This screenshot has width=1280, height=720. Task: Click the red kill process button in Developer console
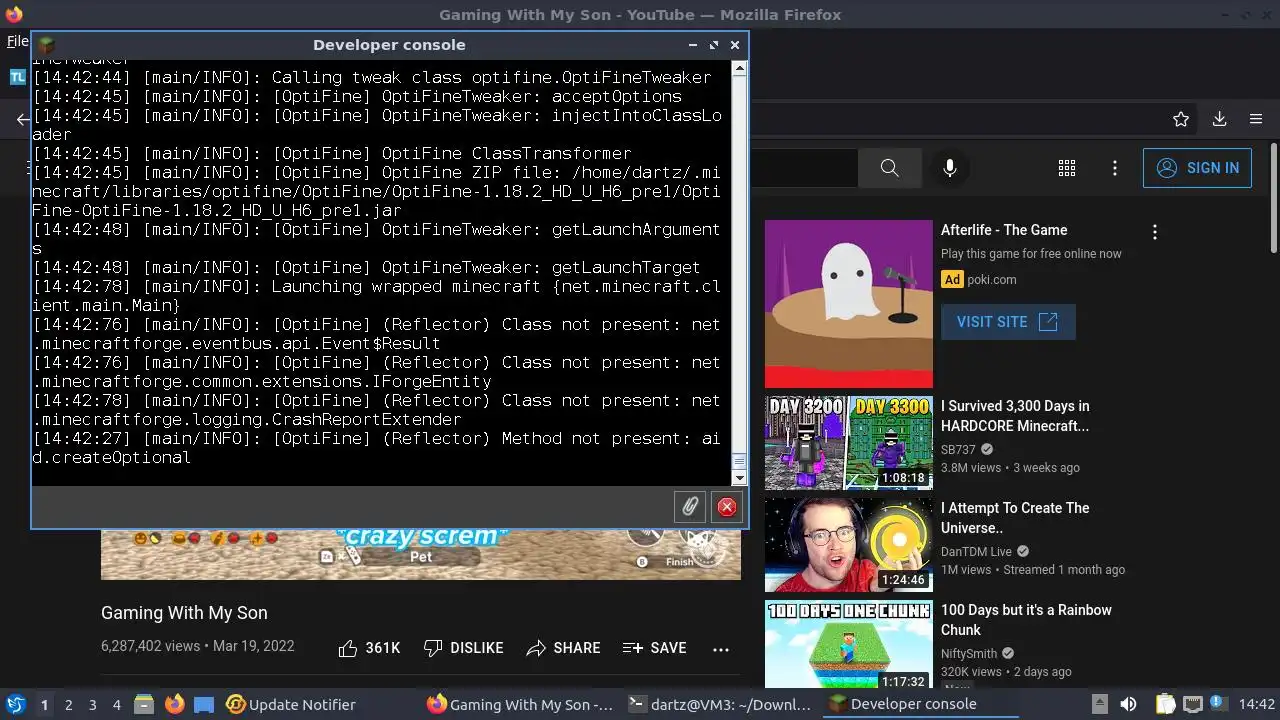[727, 507]
